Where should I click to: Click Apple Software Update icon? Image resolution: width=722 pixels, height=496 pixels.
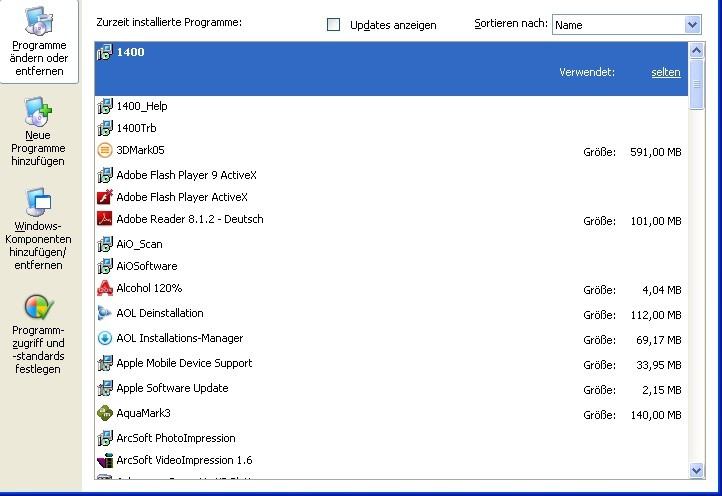click(105, 388)
